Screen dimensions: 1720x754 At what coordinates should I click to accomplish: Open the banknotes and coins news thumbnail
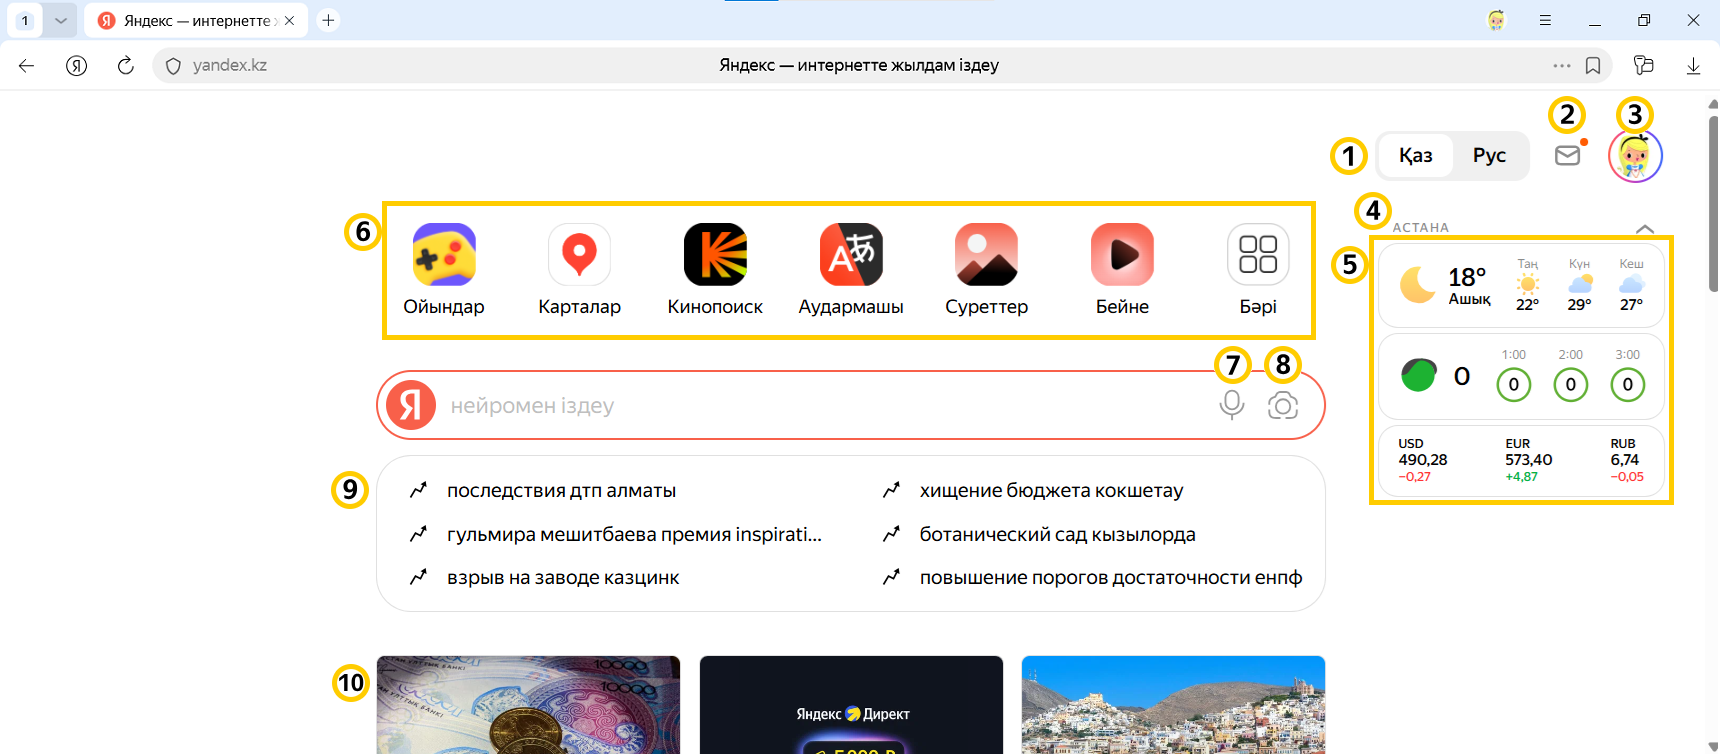point(528,705)
